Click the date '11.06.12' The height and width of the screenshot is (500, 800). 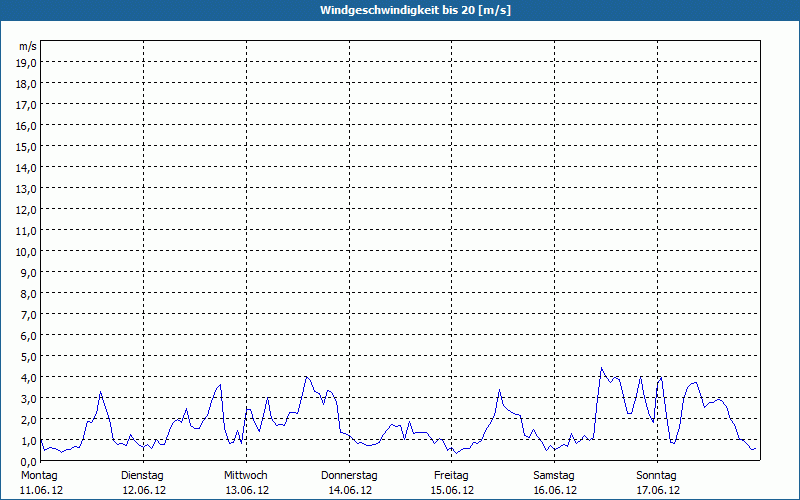pyautogui.click(x=41, y=490)
